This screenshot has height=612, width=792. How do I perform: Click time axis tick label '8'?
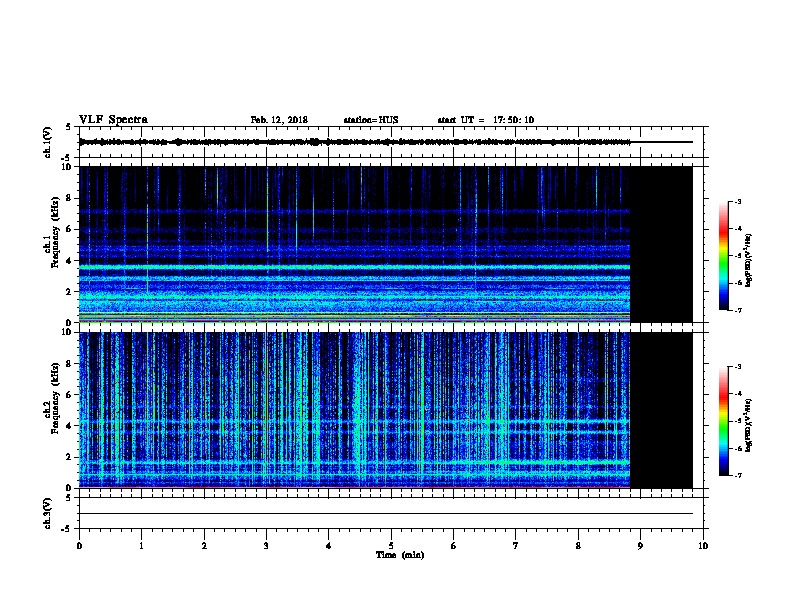(578, 545)
